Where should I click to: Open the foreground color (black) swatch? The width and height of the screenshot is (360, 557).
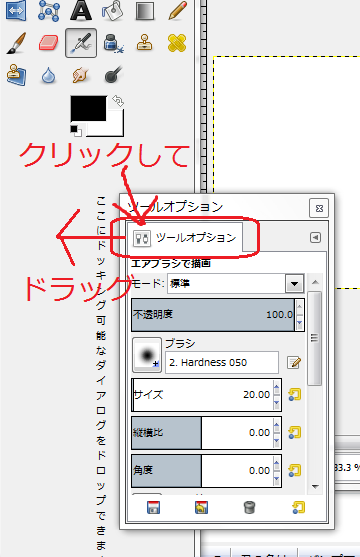point(88,108)
